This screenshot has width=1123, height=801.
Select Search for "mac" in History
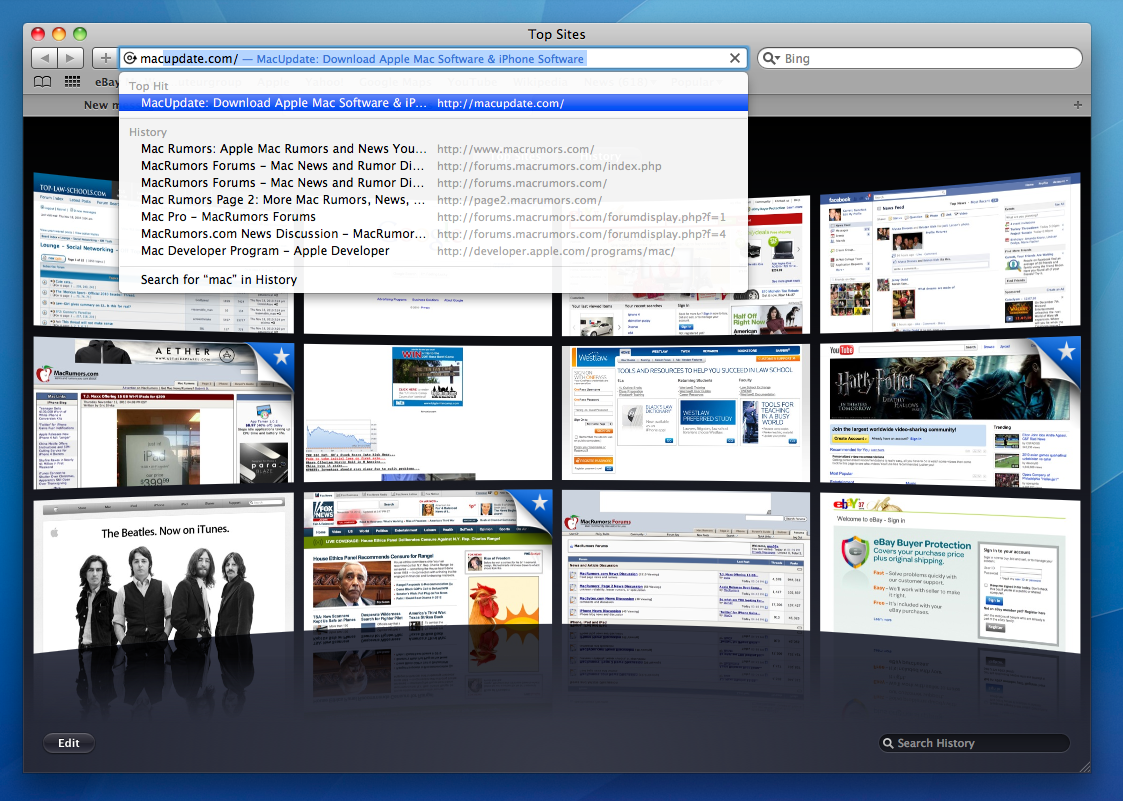433,280
